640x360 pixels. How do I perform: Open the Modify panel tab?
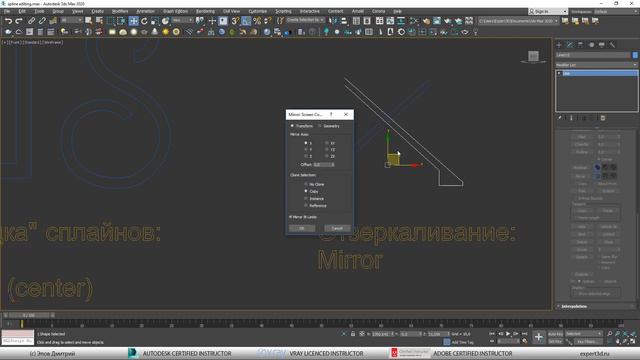[x=570, y=45]
